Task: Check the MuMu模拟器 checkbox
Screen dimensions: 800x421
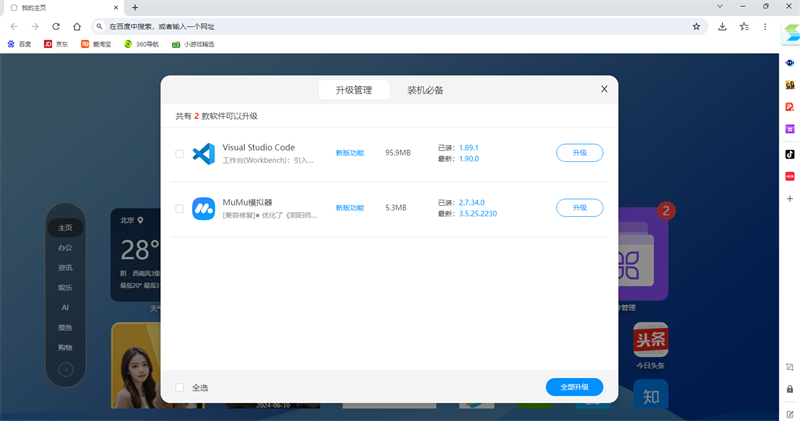Action: coord(180,208)
